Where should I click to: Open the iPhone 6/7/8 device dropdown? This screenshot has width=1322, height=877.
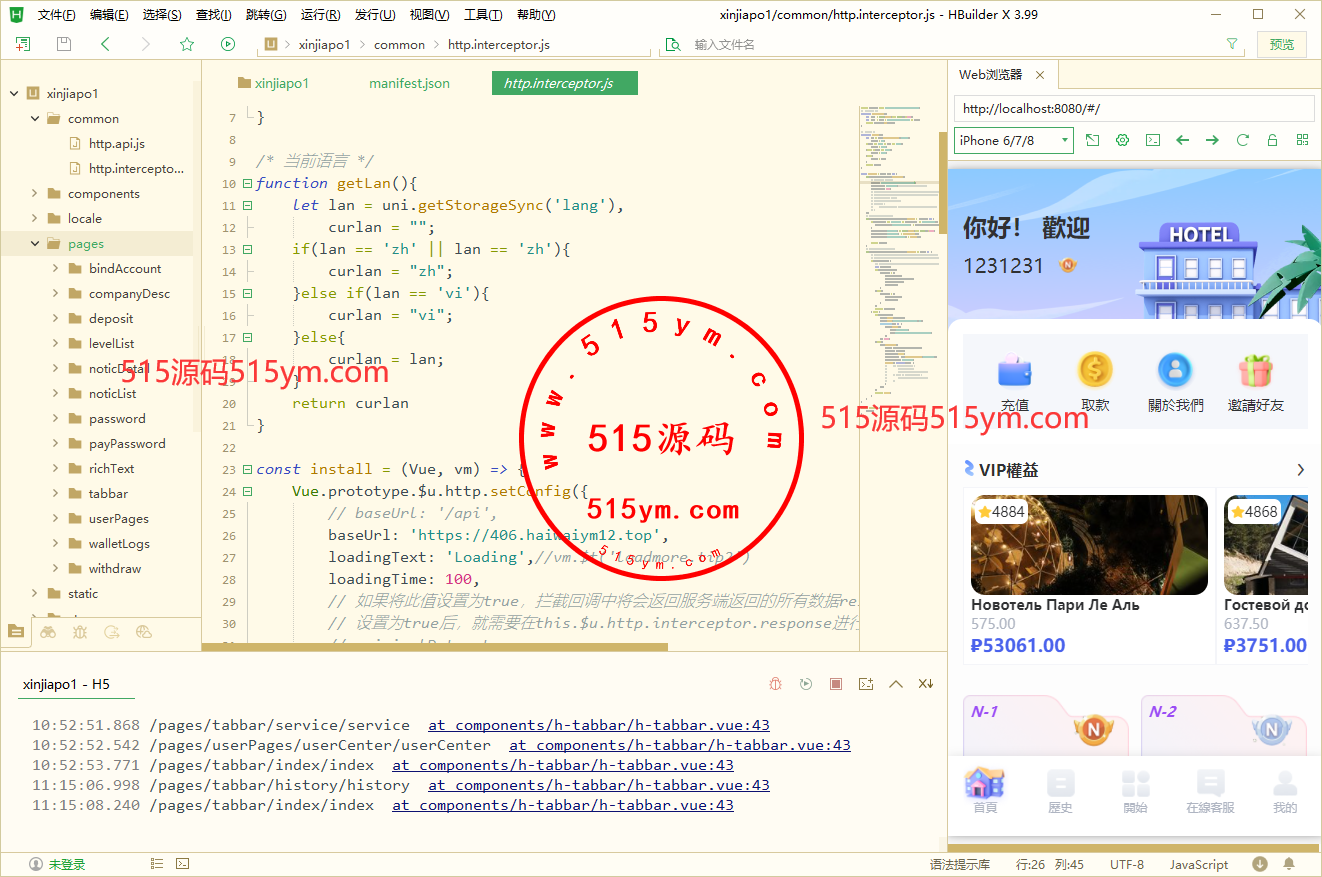click(x=1013, y=141)
